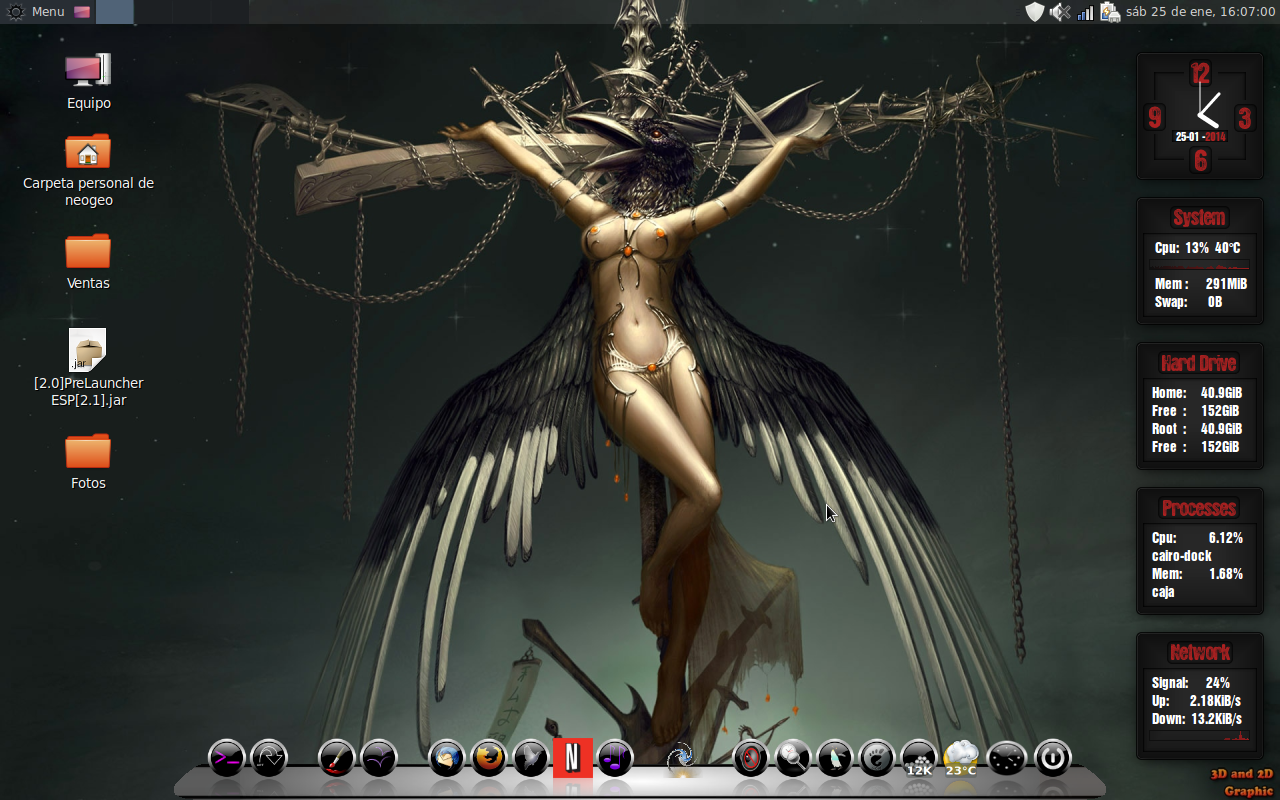1280x800 pixels.
Task: Open the shield security icon in the tray
Action: coord(1035,12)
